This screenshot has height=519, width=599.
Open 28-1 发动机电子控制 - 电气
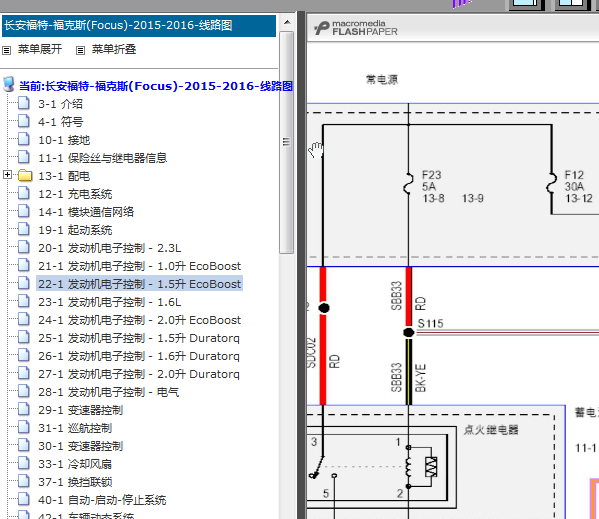pos(108,392)
